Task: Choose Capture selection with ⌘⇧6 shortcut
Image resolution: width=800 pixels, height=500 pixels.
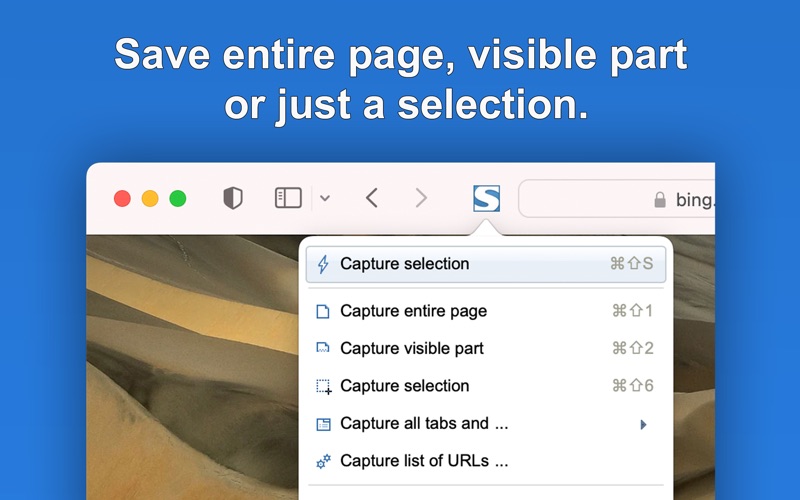Action: point(486,386)
